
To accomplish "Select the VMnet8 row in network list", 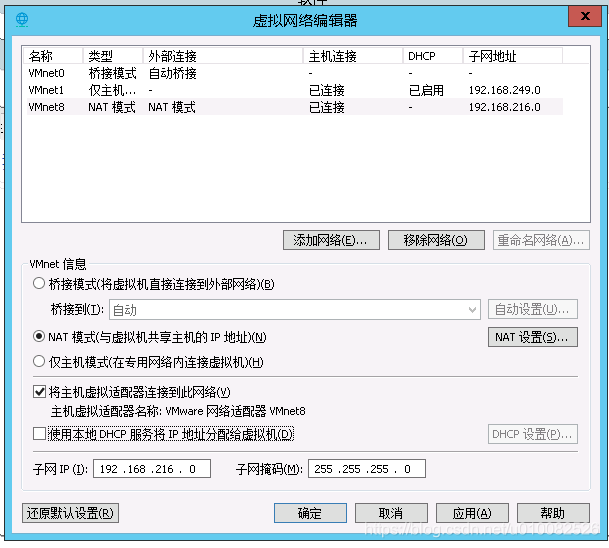I will pyautogui.click(x=294, y=107).
